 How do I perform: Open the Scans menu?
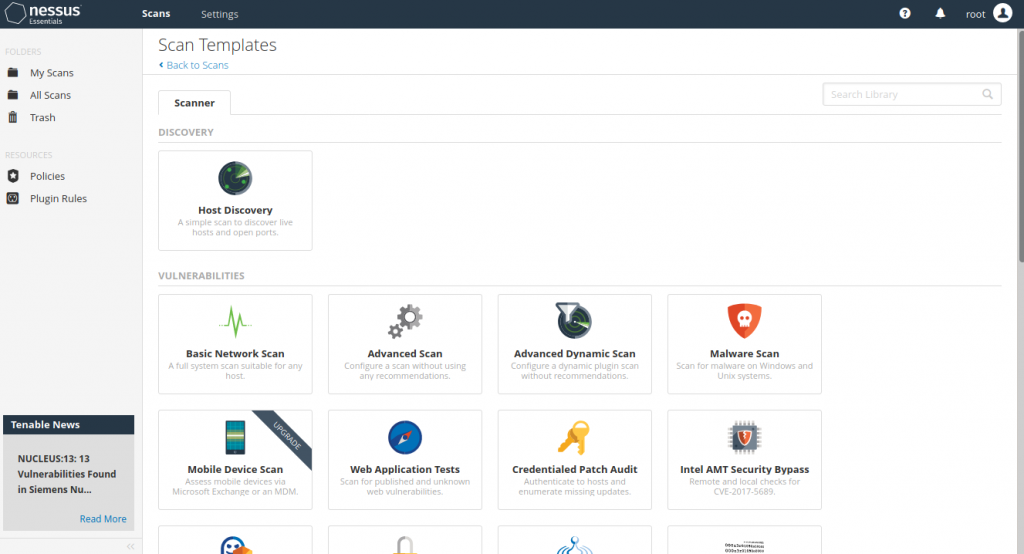pos(156,14)
